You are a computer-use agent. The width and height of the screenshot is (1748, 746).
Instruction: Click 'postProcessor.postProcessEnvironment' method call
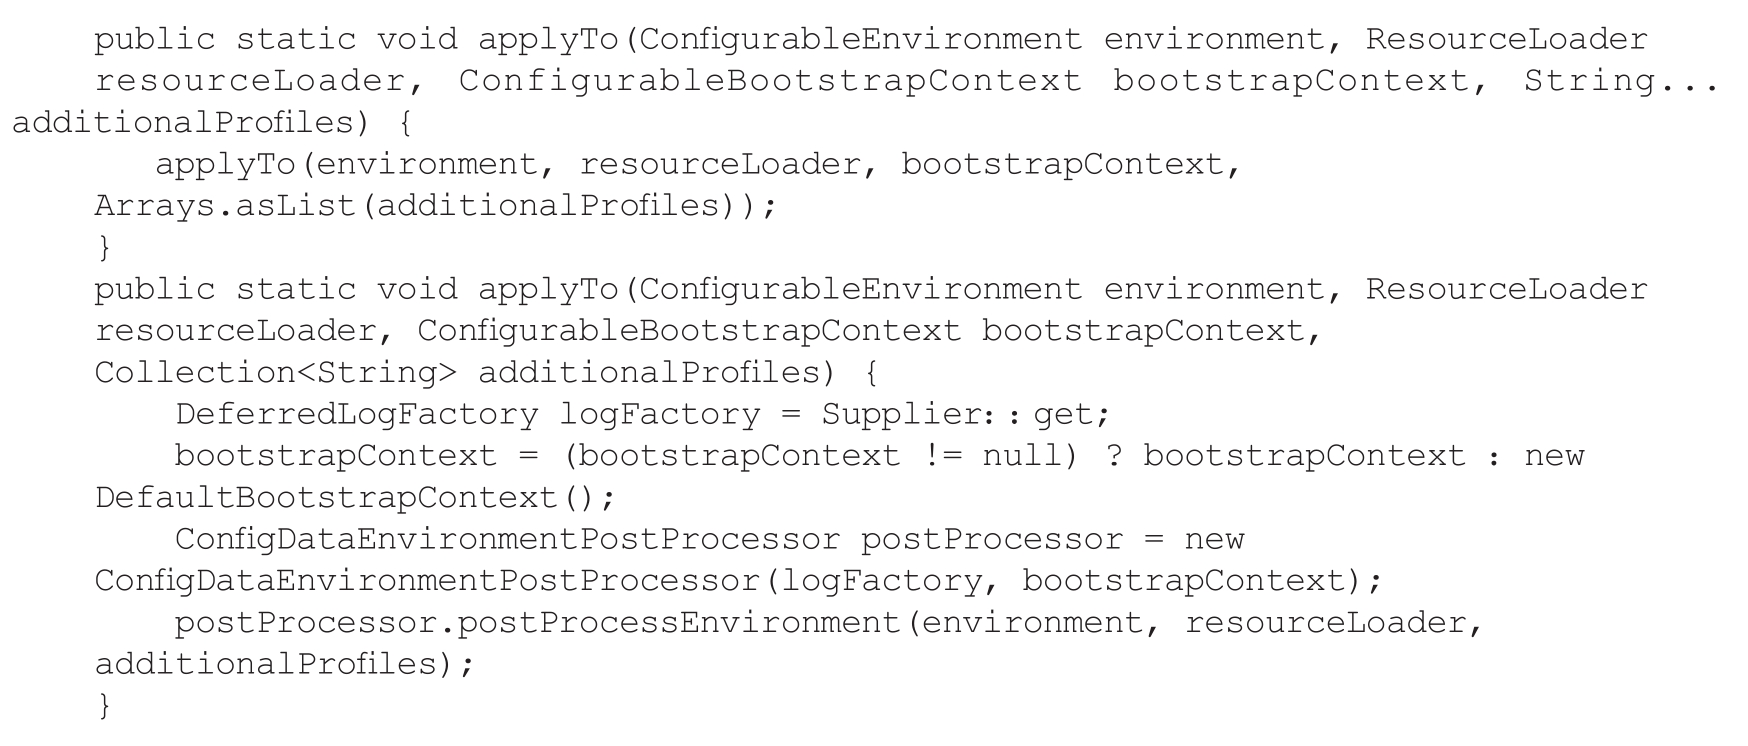point(538,622)
